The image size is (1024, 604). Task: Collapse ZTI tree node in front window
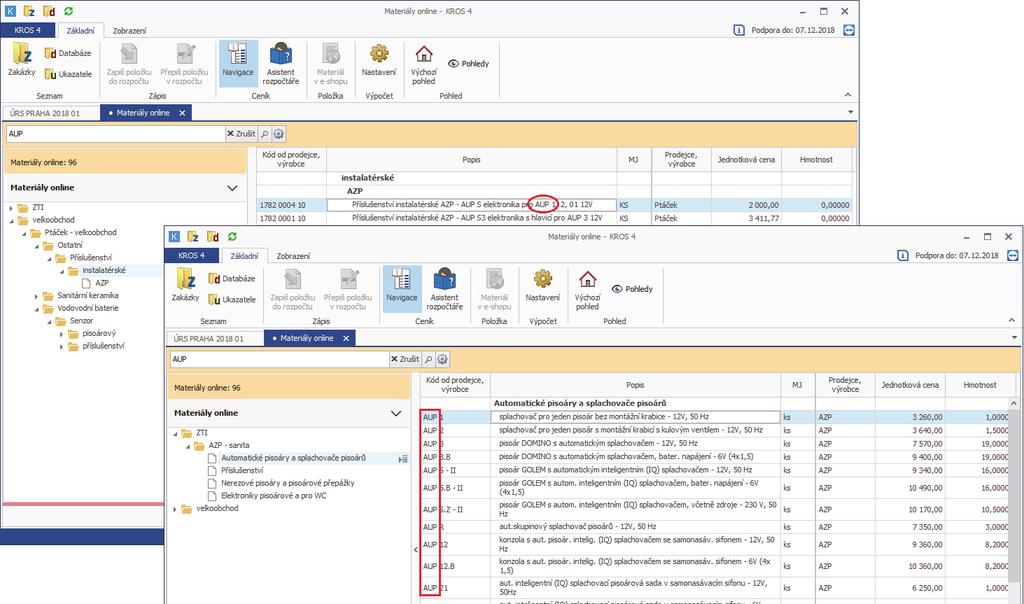175,434
